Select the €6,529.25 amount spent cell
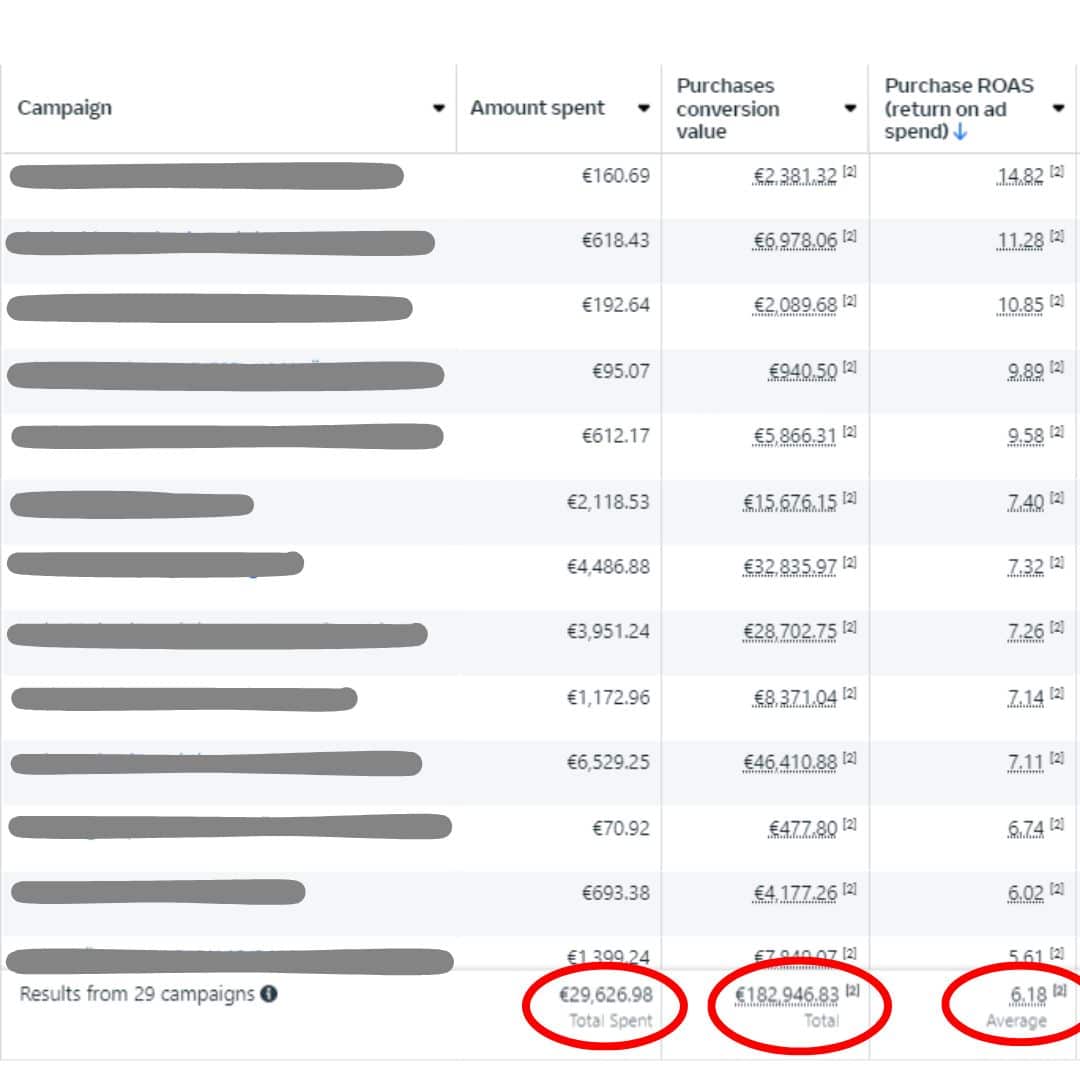1080x1080 pixels. pyautogui.click(x=608, y=762)
